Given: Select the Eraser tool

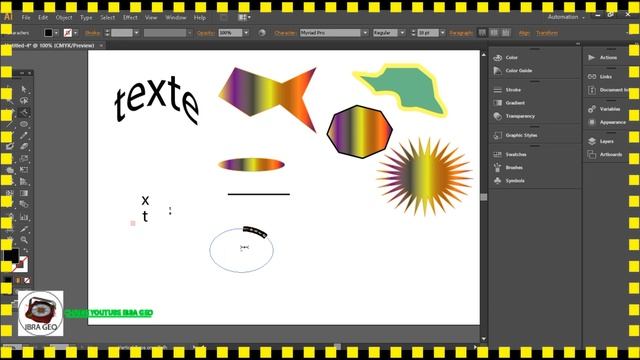Looking at the screenshot, I should coord(24,146).
